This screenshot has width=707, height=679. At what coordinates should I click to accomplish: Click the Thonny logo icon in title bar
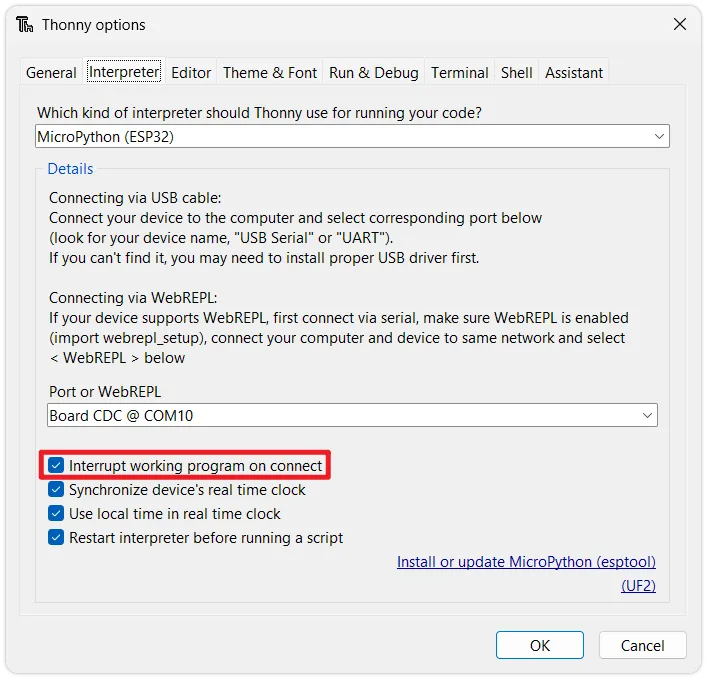(24, 25)
